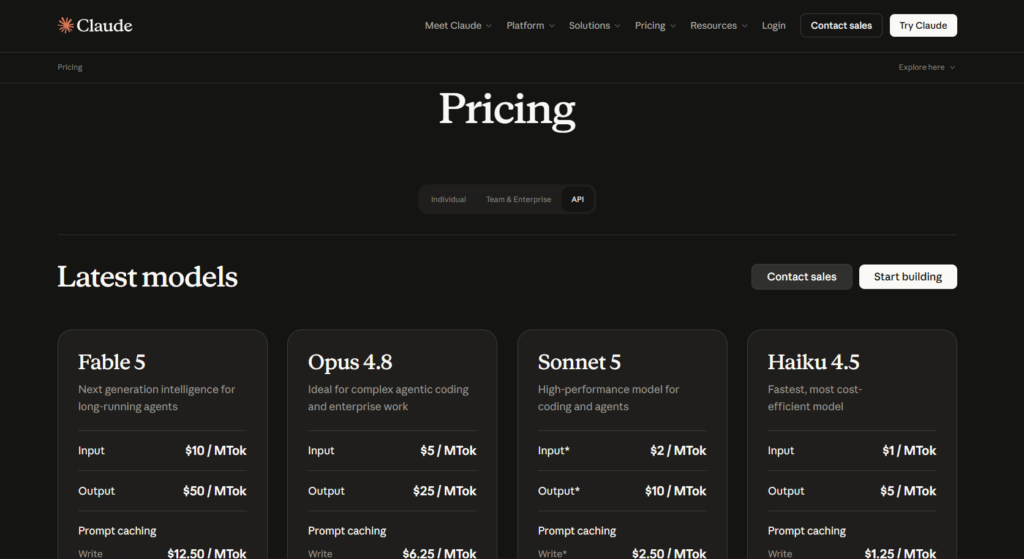This screenshot has height=559, width=1024.
Task: Click Opus 4.8 input price $5 / MTok
Action: pos(448,451)
